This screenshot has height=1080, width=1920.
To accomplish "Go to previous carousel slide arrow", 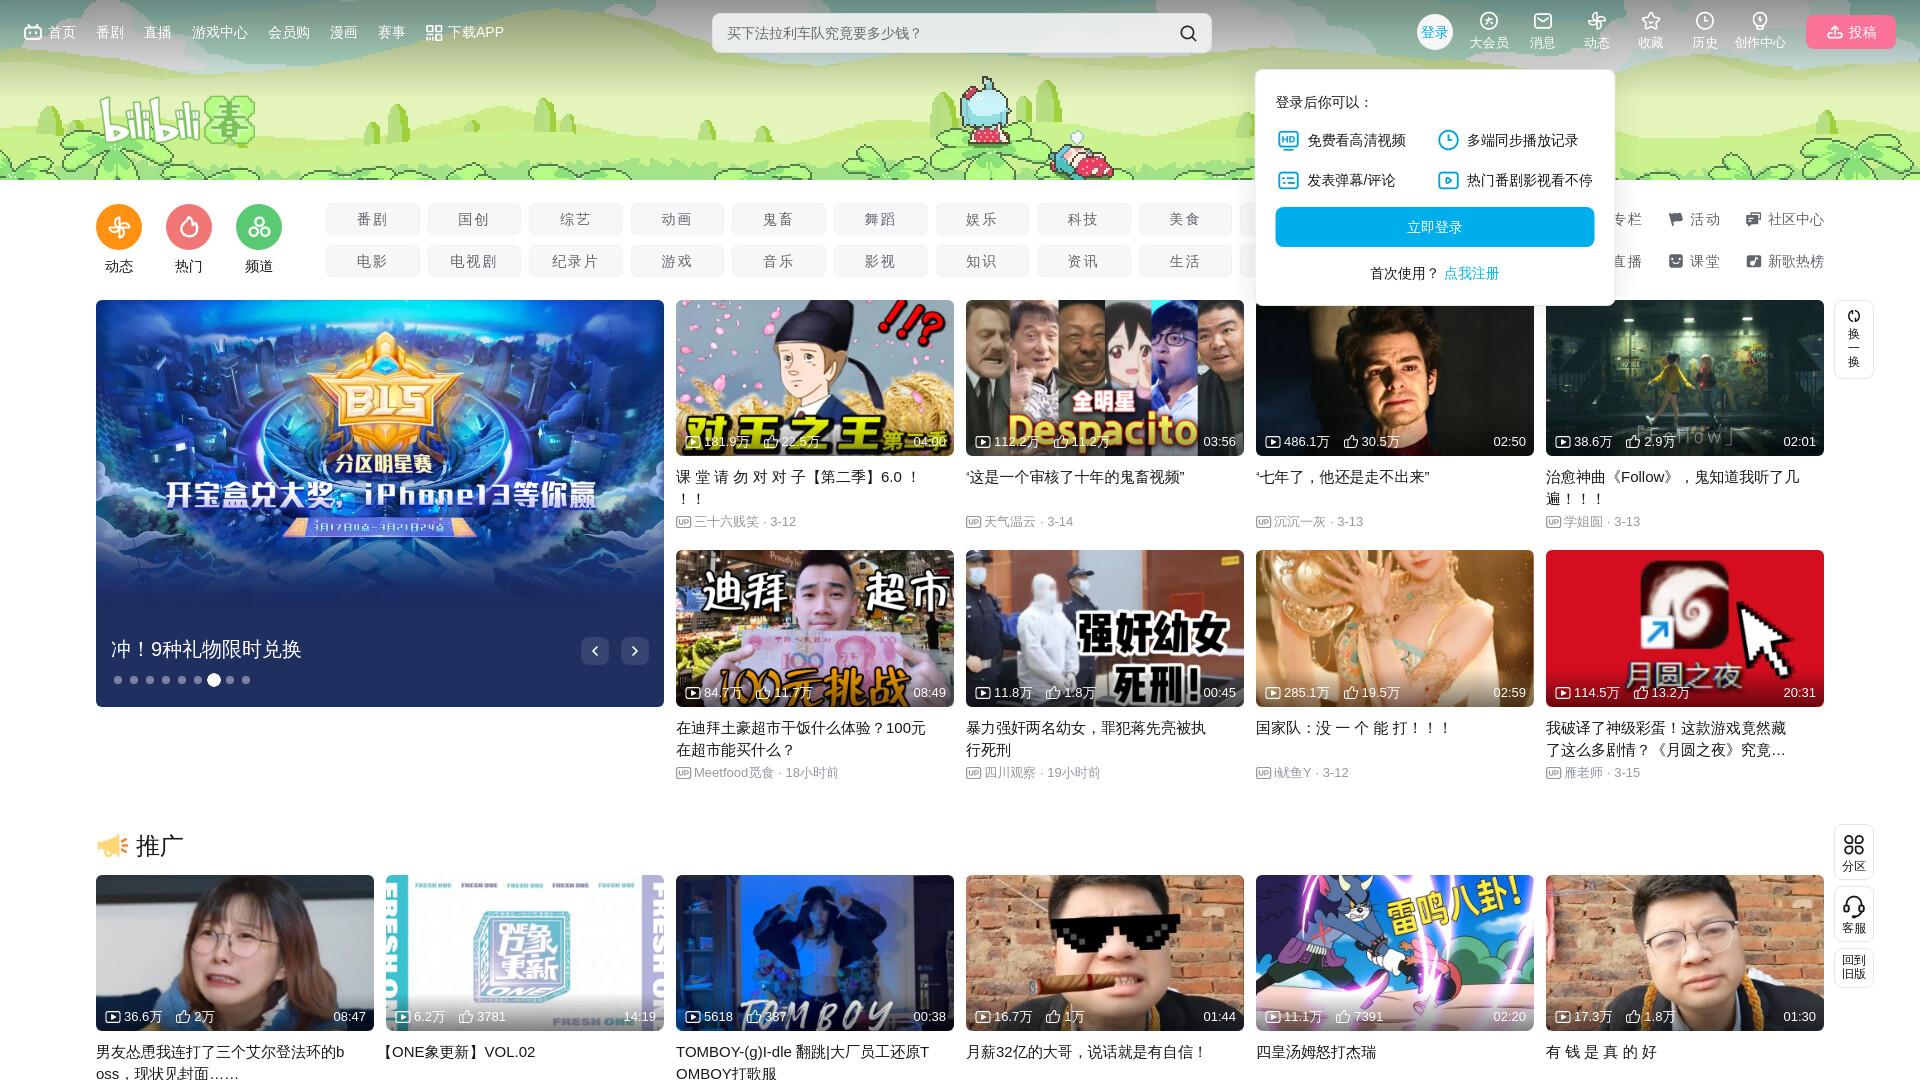I will [595, 651].
